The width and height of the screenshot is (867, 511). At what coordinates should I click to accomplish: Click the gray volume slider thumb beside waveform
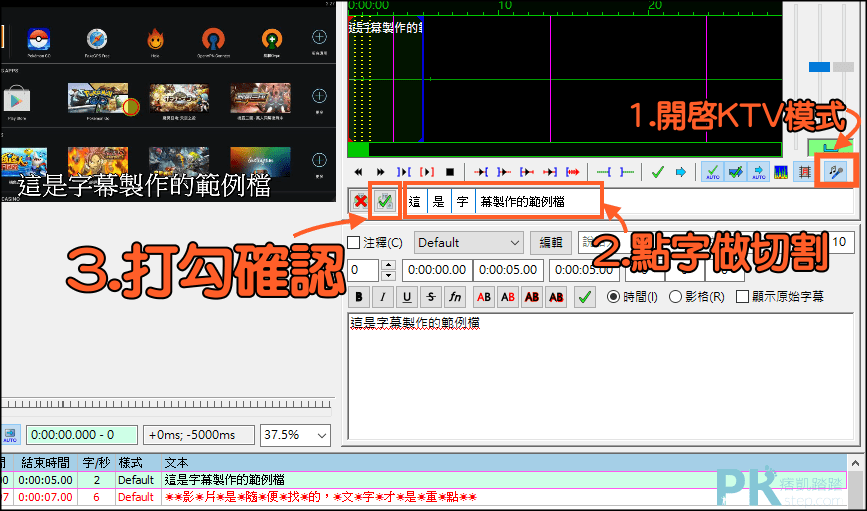tap(843, 67)
